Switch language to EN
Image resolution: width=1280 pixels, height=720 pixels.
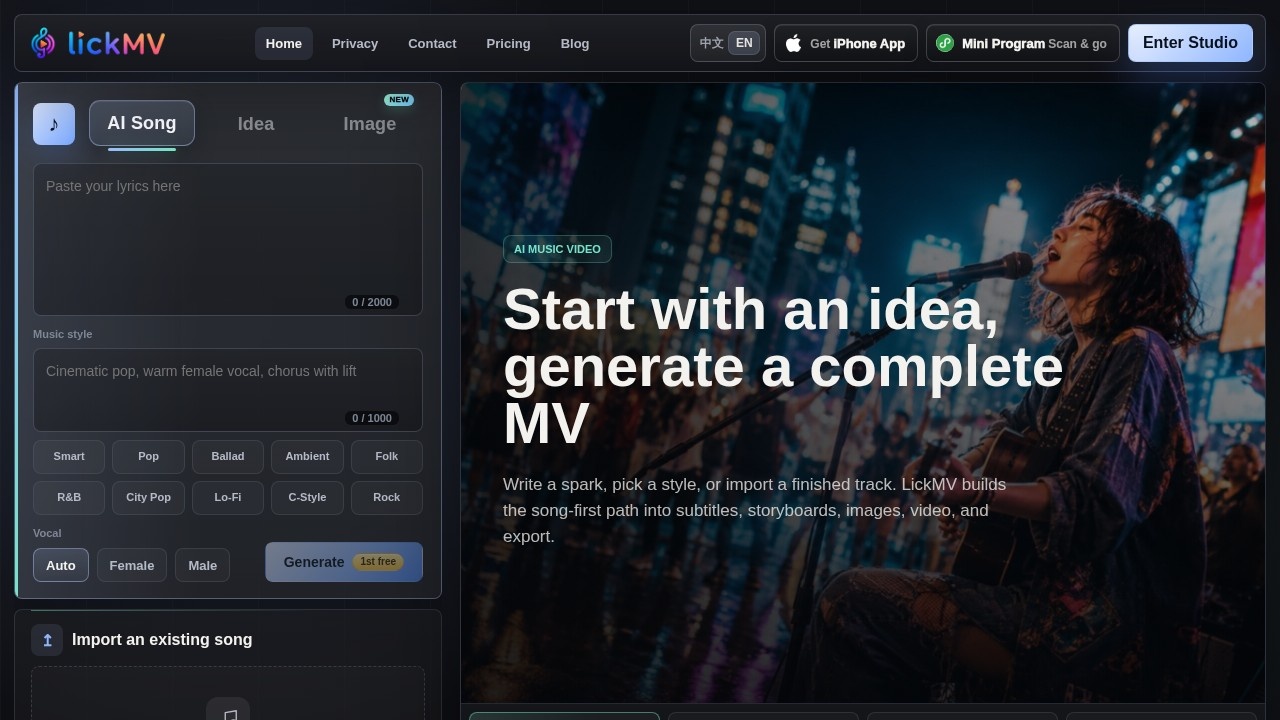pos(744,43)
